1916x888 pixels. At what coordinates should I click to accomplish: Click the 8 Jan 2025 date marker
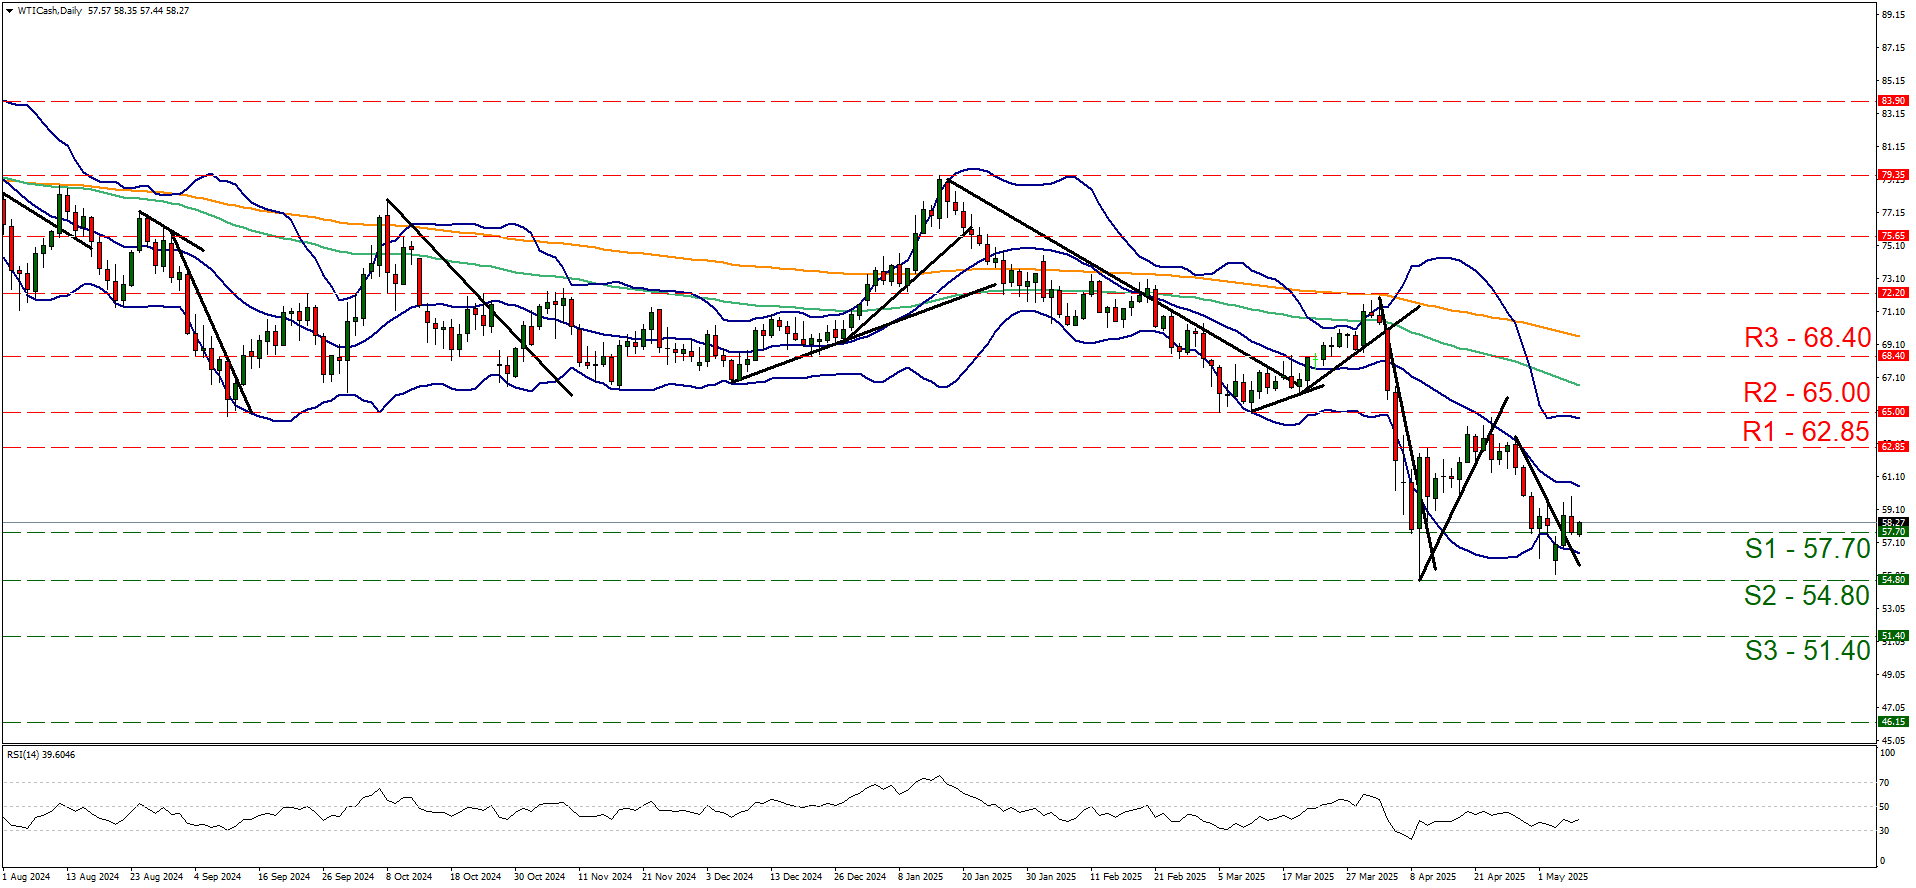tap(920, 877)
